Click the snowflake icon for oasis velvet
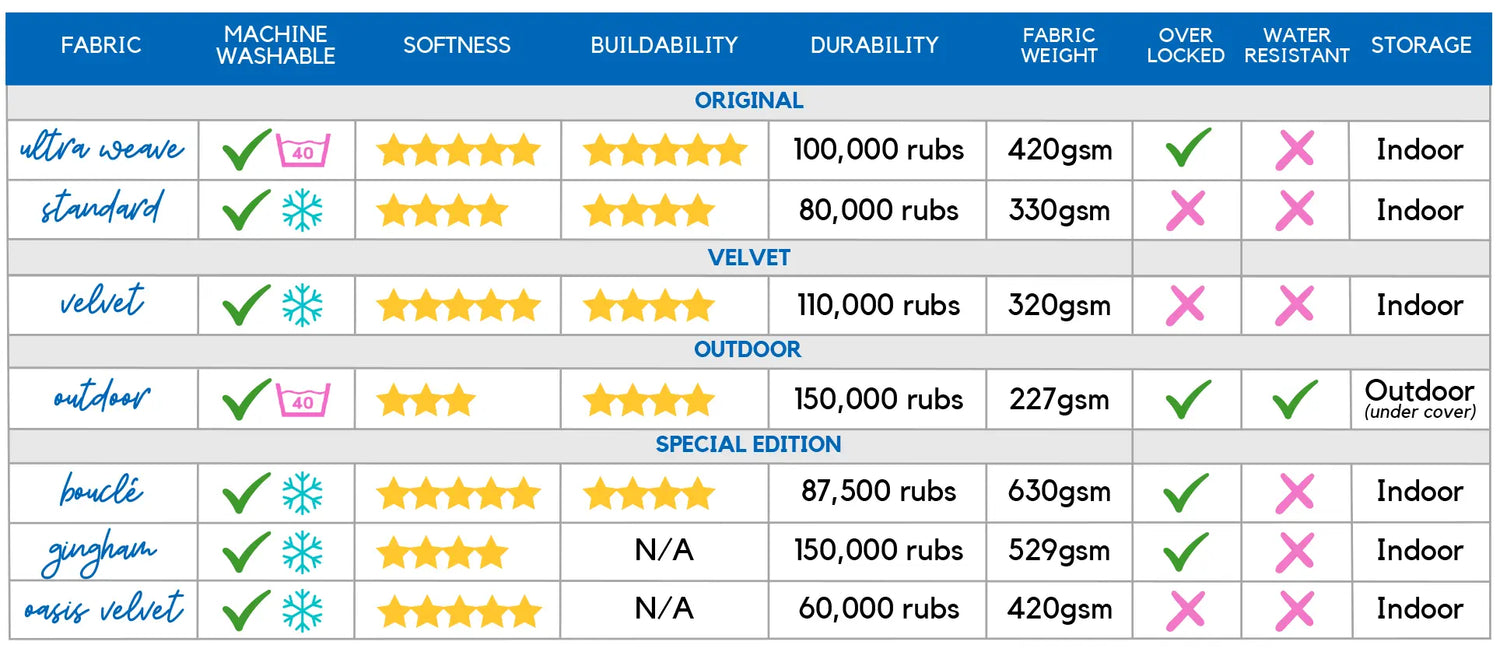This screenshot has height=659, width=1500. (301, 609)
